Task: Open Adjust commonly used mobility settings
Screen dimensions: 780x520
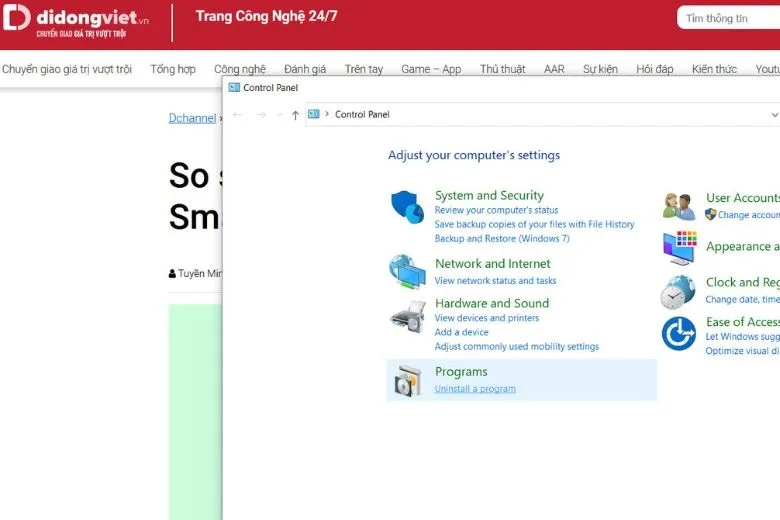Action: point(517,346)
